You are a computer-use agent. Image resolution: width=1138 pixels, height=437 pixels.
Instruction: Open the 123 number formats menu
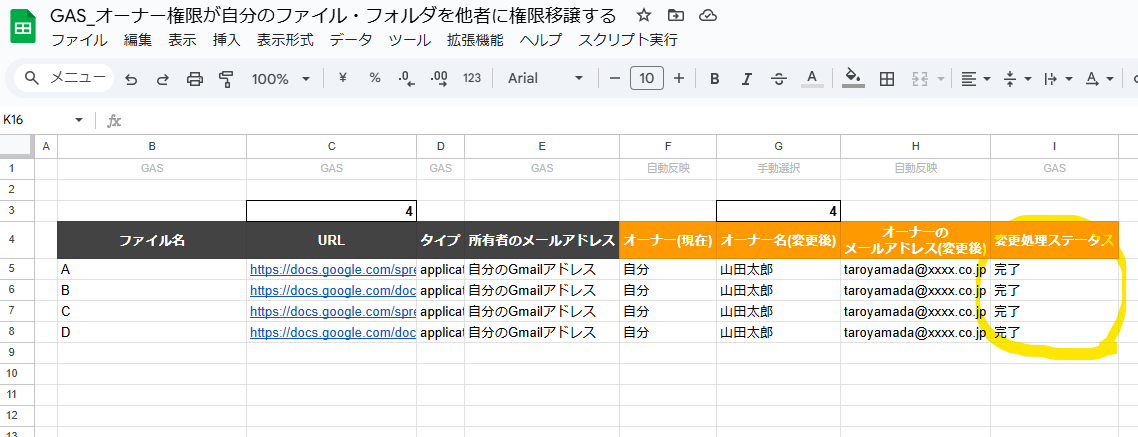472,78
